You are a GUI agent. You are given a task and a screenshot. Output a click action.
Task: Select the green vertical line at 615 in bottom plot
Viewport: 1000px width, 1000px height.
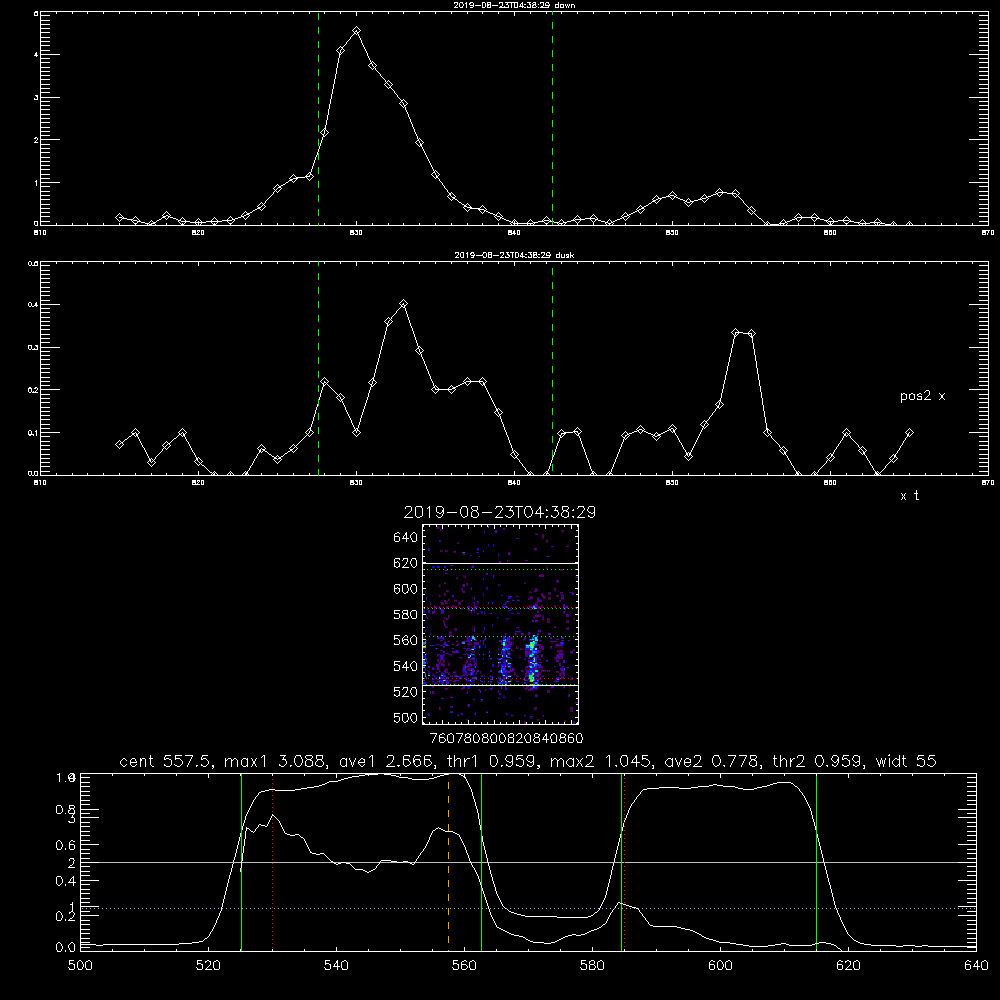[x=816, y=861]
